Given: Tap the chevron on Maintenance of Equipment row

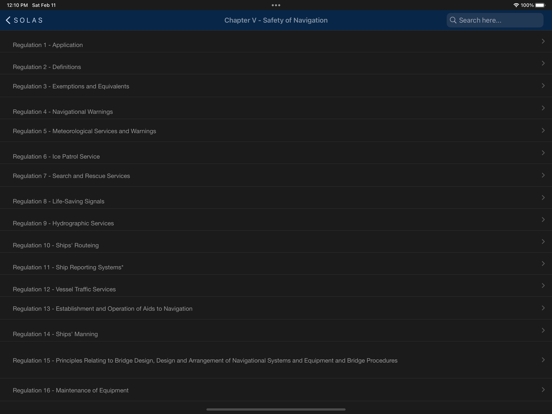Looking at the screenshot, I should pos(543,389).
